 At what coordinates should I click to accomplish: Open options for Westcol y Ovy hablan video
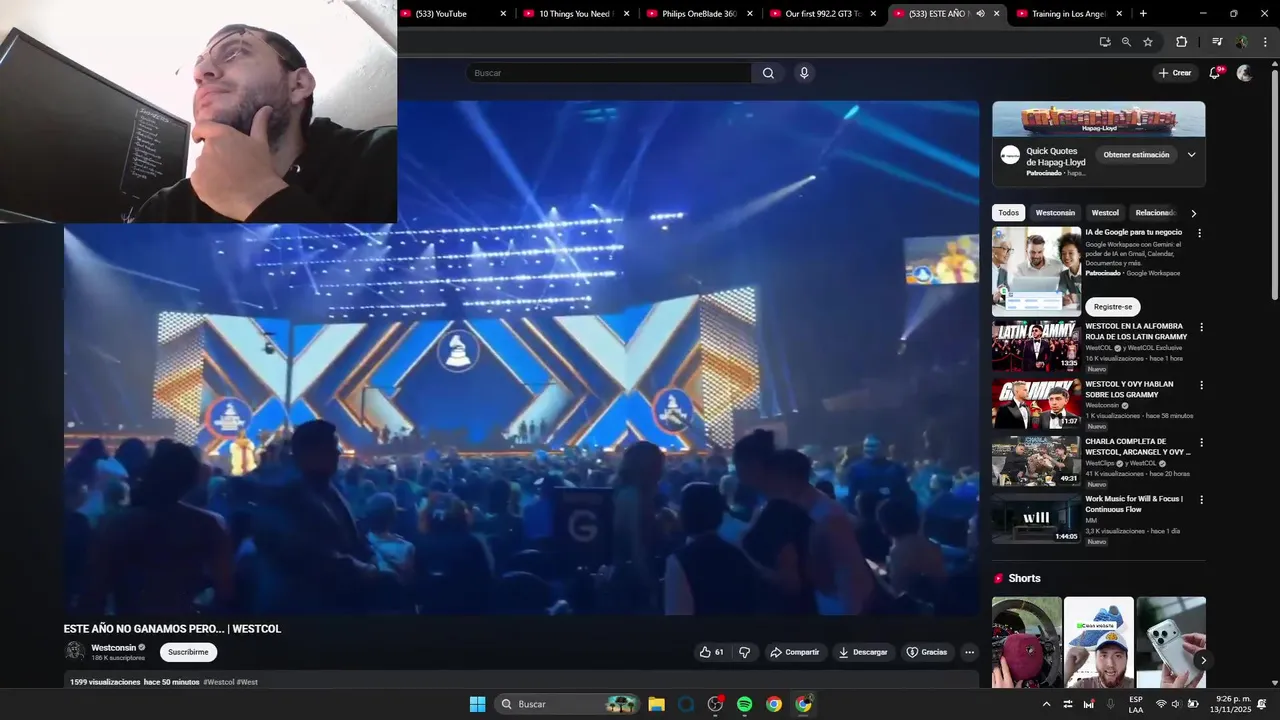[1201, 385]
